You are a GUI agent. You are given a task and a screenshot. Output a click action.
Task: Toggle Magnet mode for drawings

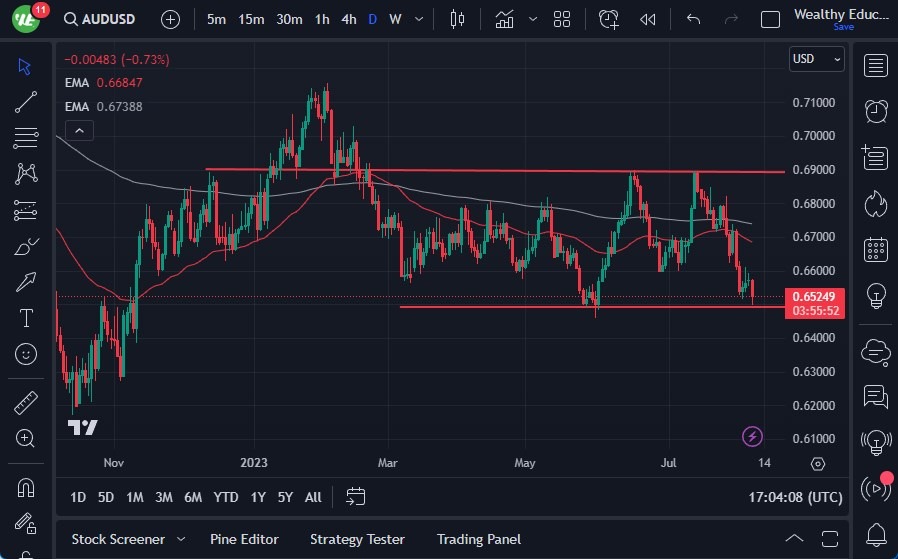(x=26, y=487)
